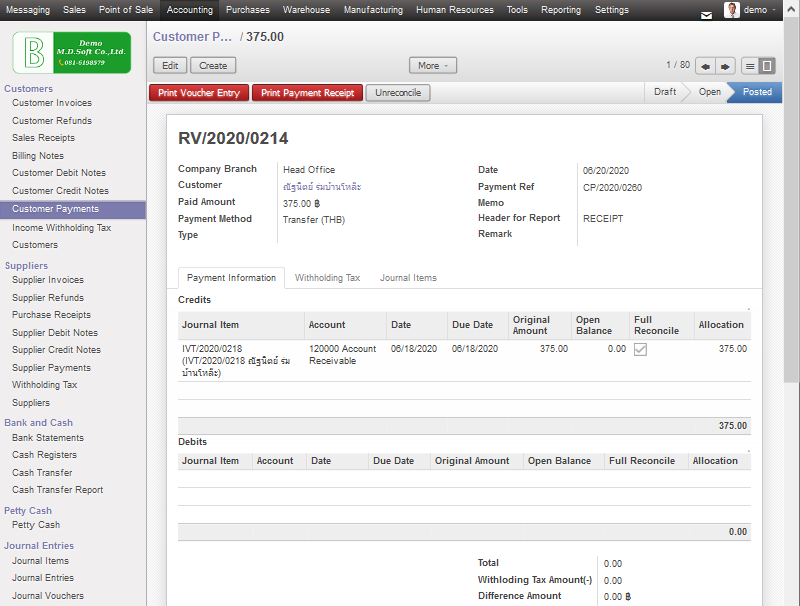Open the Accounting menu
Image resolution: width=800 pixels, height=606 pixels.
(x=190, y=10)
